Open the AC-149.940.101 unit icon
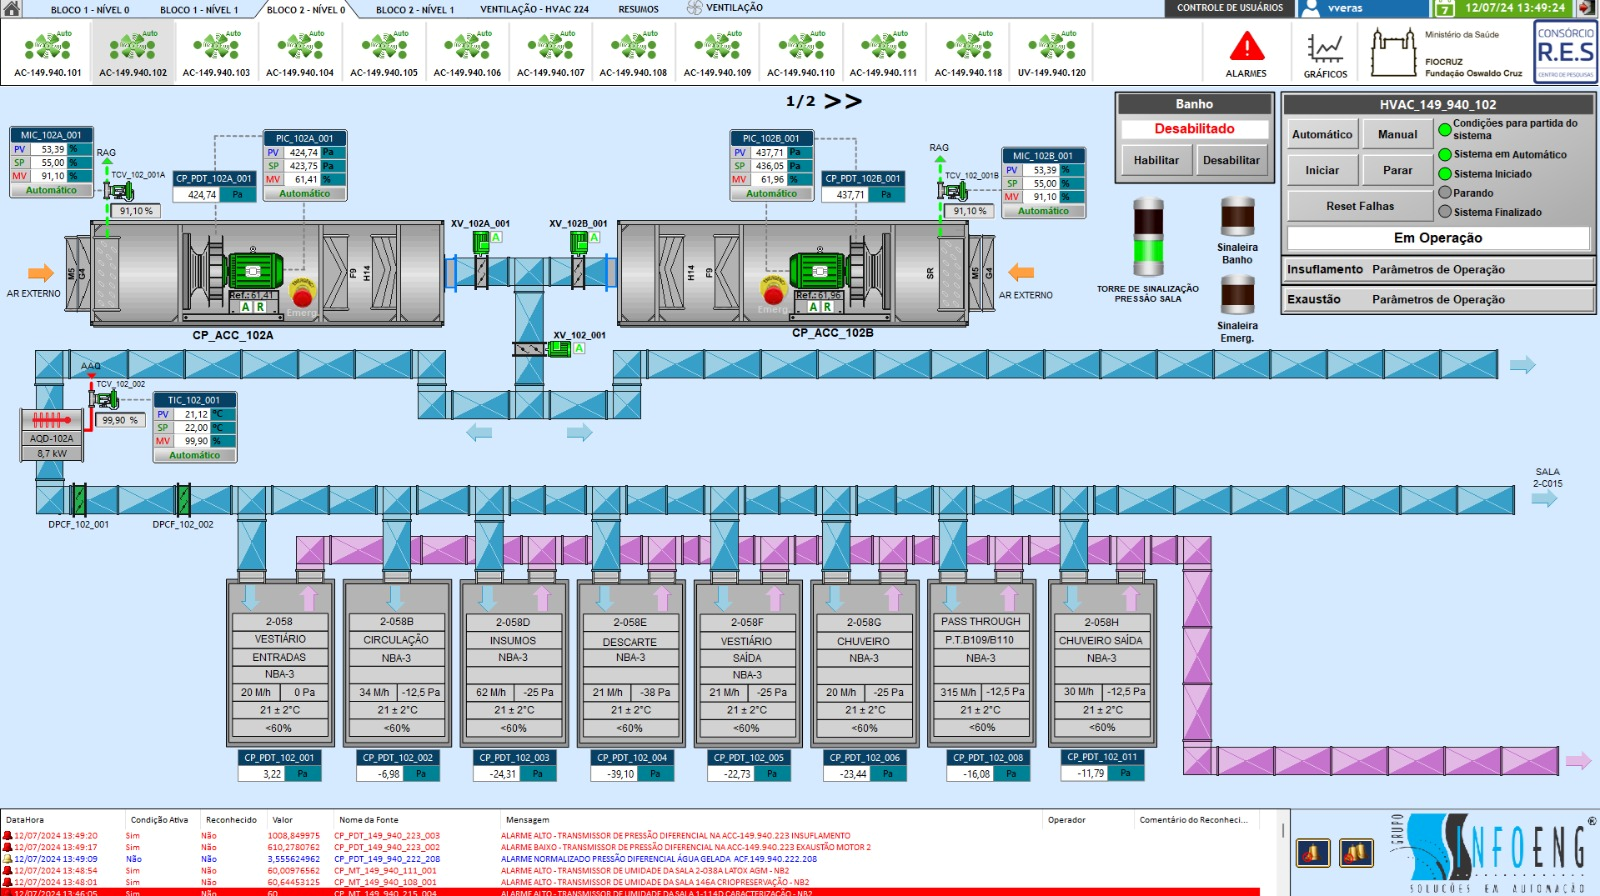This screenshot has width=1600, height=896. (x=47, y=47)
